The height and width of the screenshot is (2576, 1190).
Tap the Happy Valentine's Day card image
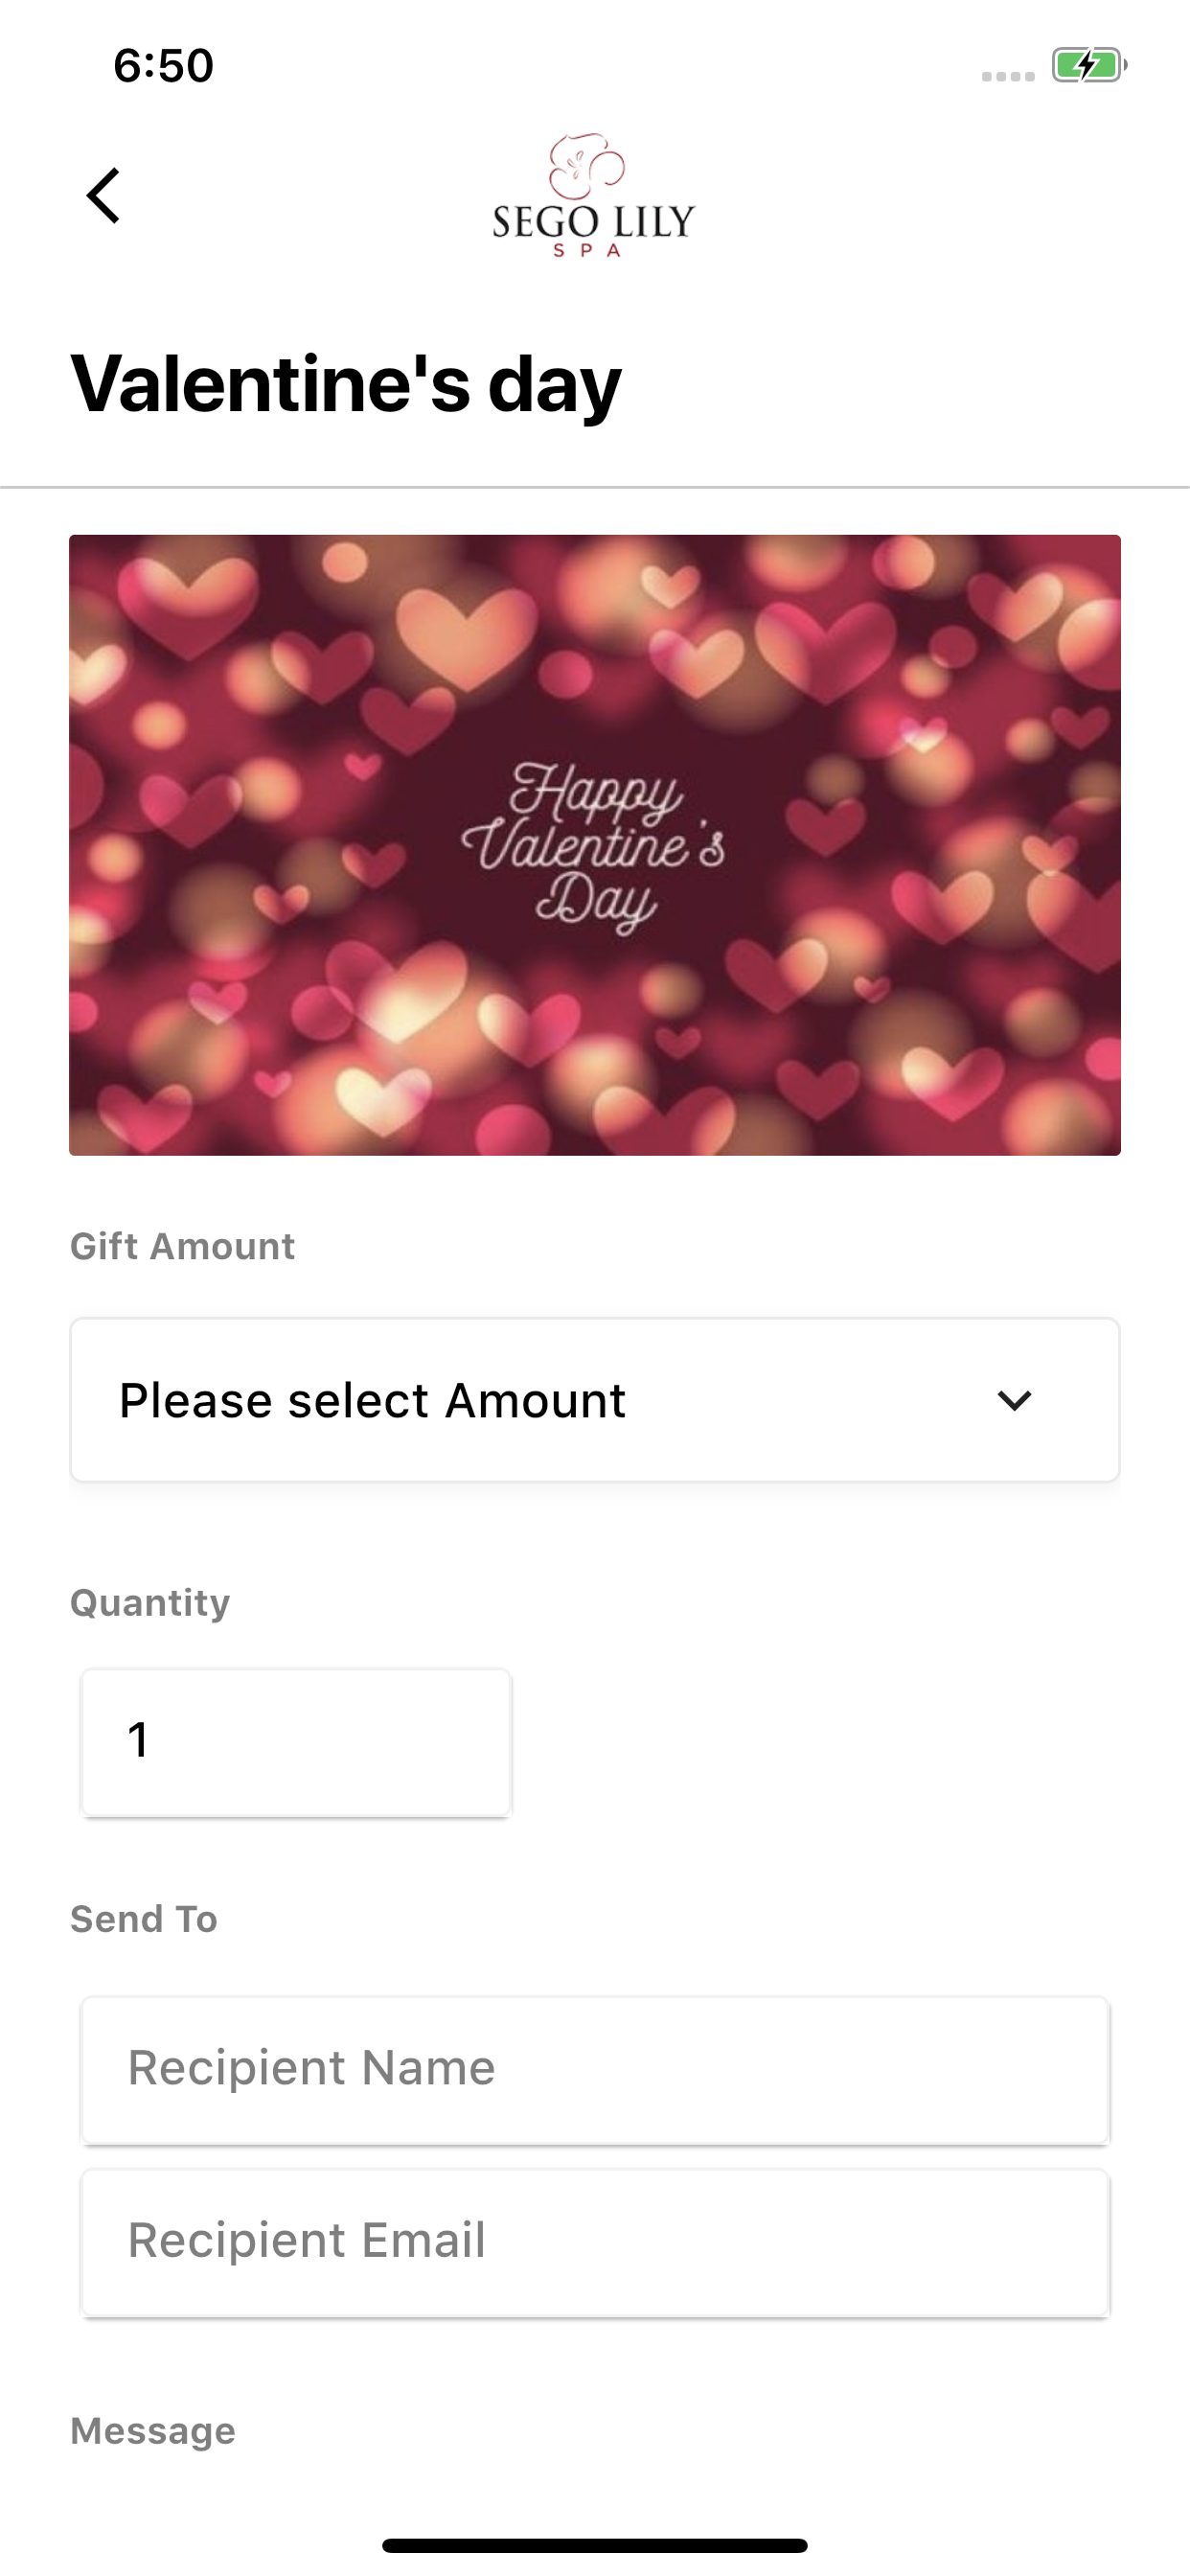pos(595,845)
